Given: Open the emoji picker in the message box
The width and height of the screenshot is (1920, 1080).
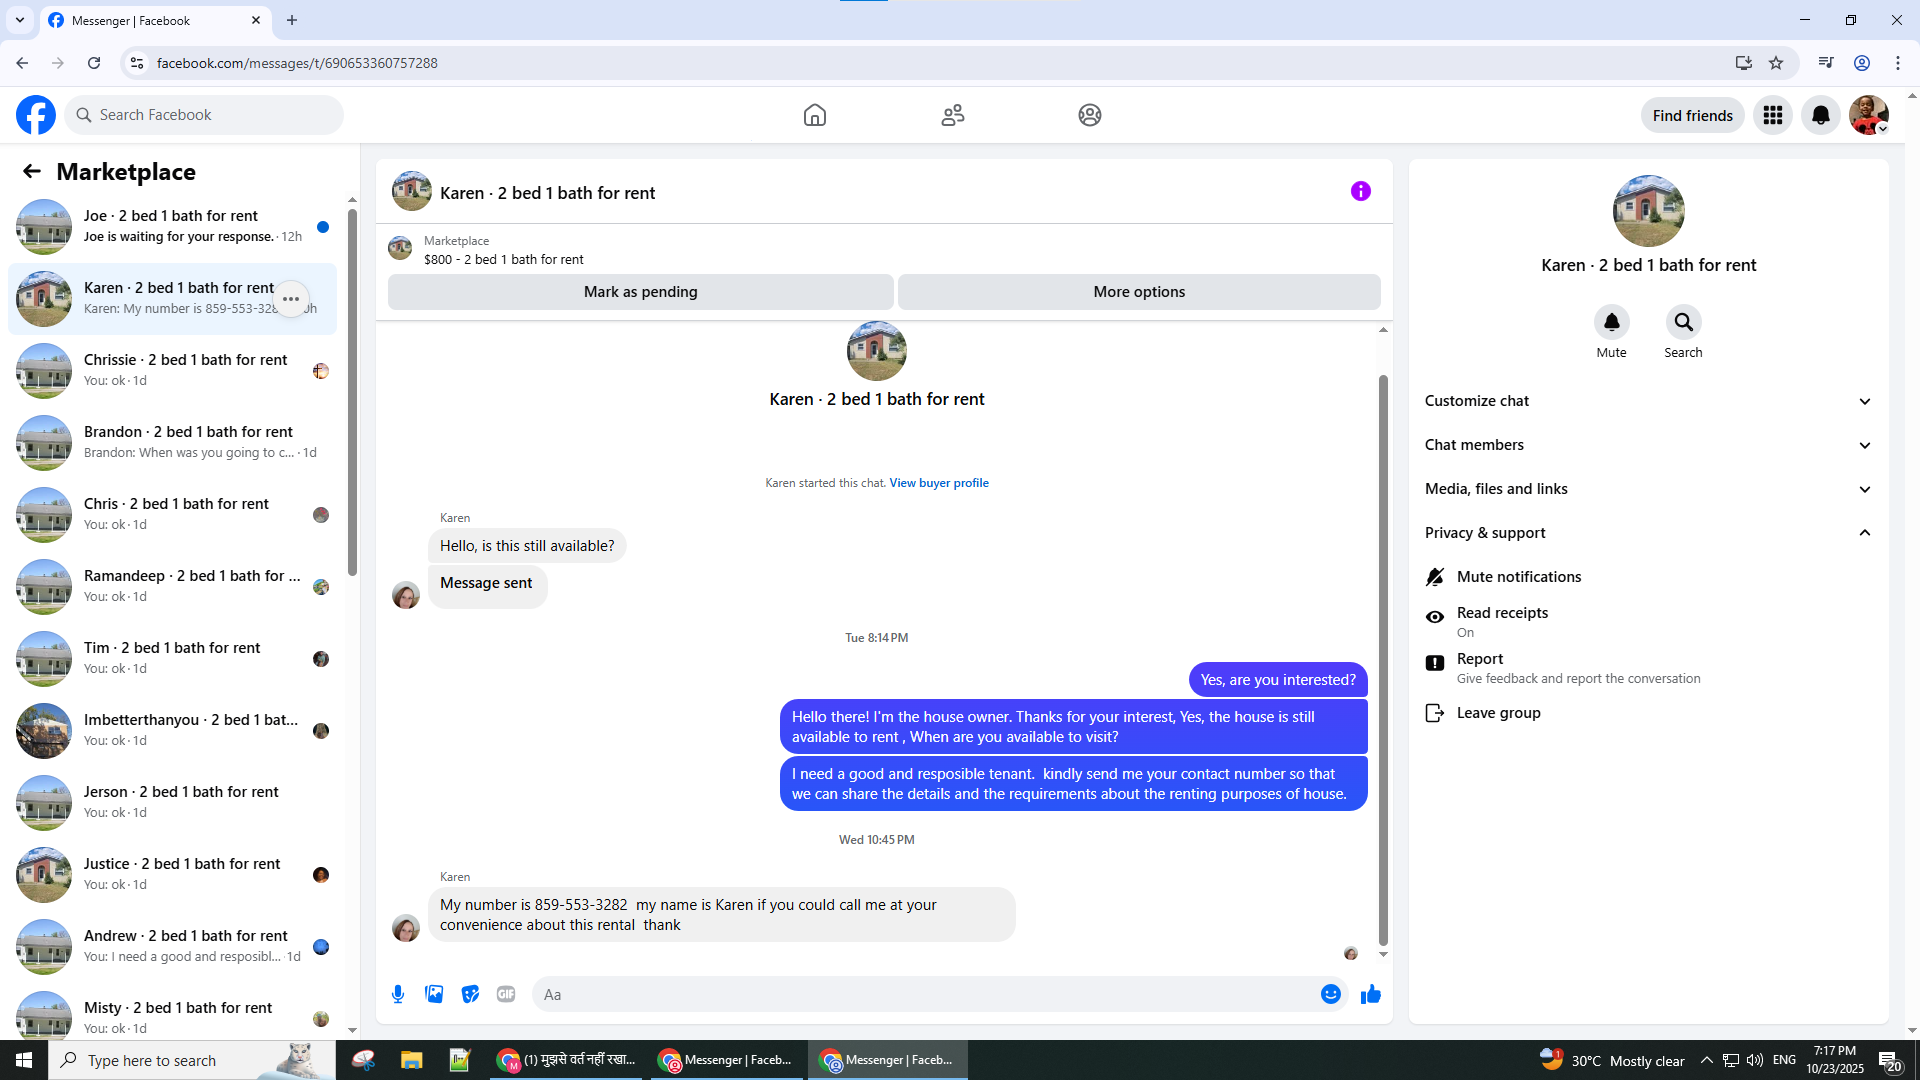Looking at the screenshot, I should coord(1330,994).
